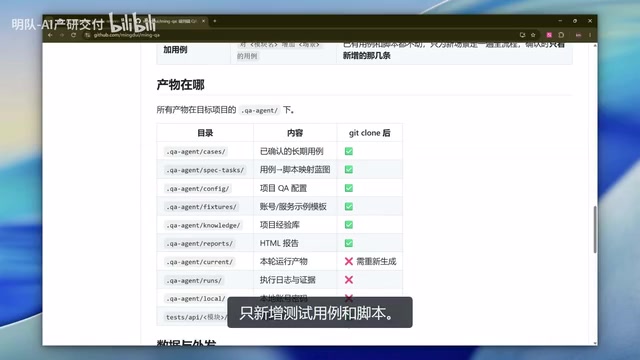Go back using the browser back arrow
Screen dimensions: 640x360
point(50,35)
